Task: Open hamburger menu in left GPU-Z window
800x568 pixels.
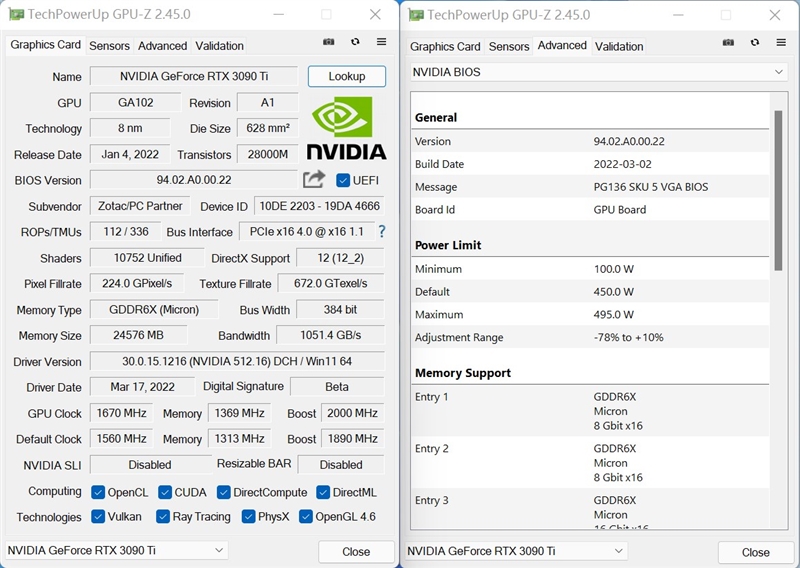Action: pyautogui.click(x=382, y=42)
